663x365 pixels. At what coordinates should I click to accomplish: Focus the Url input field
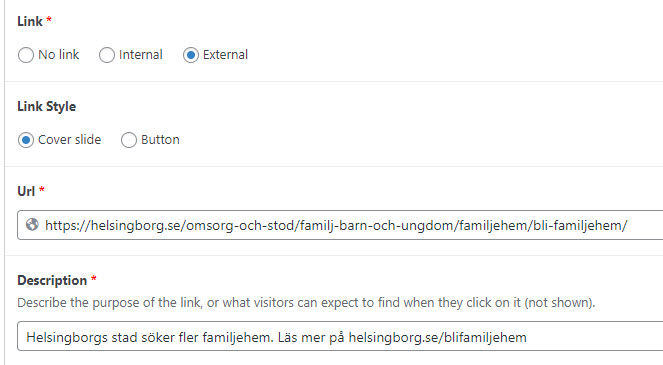pyautogui.click(x=340, y=225)
